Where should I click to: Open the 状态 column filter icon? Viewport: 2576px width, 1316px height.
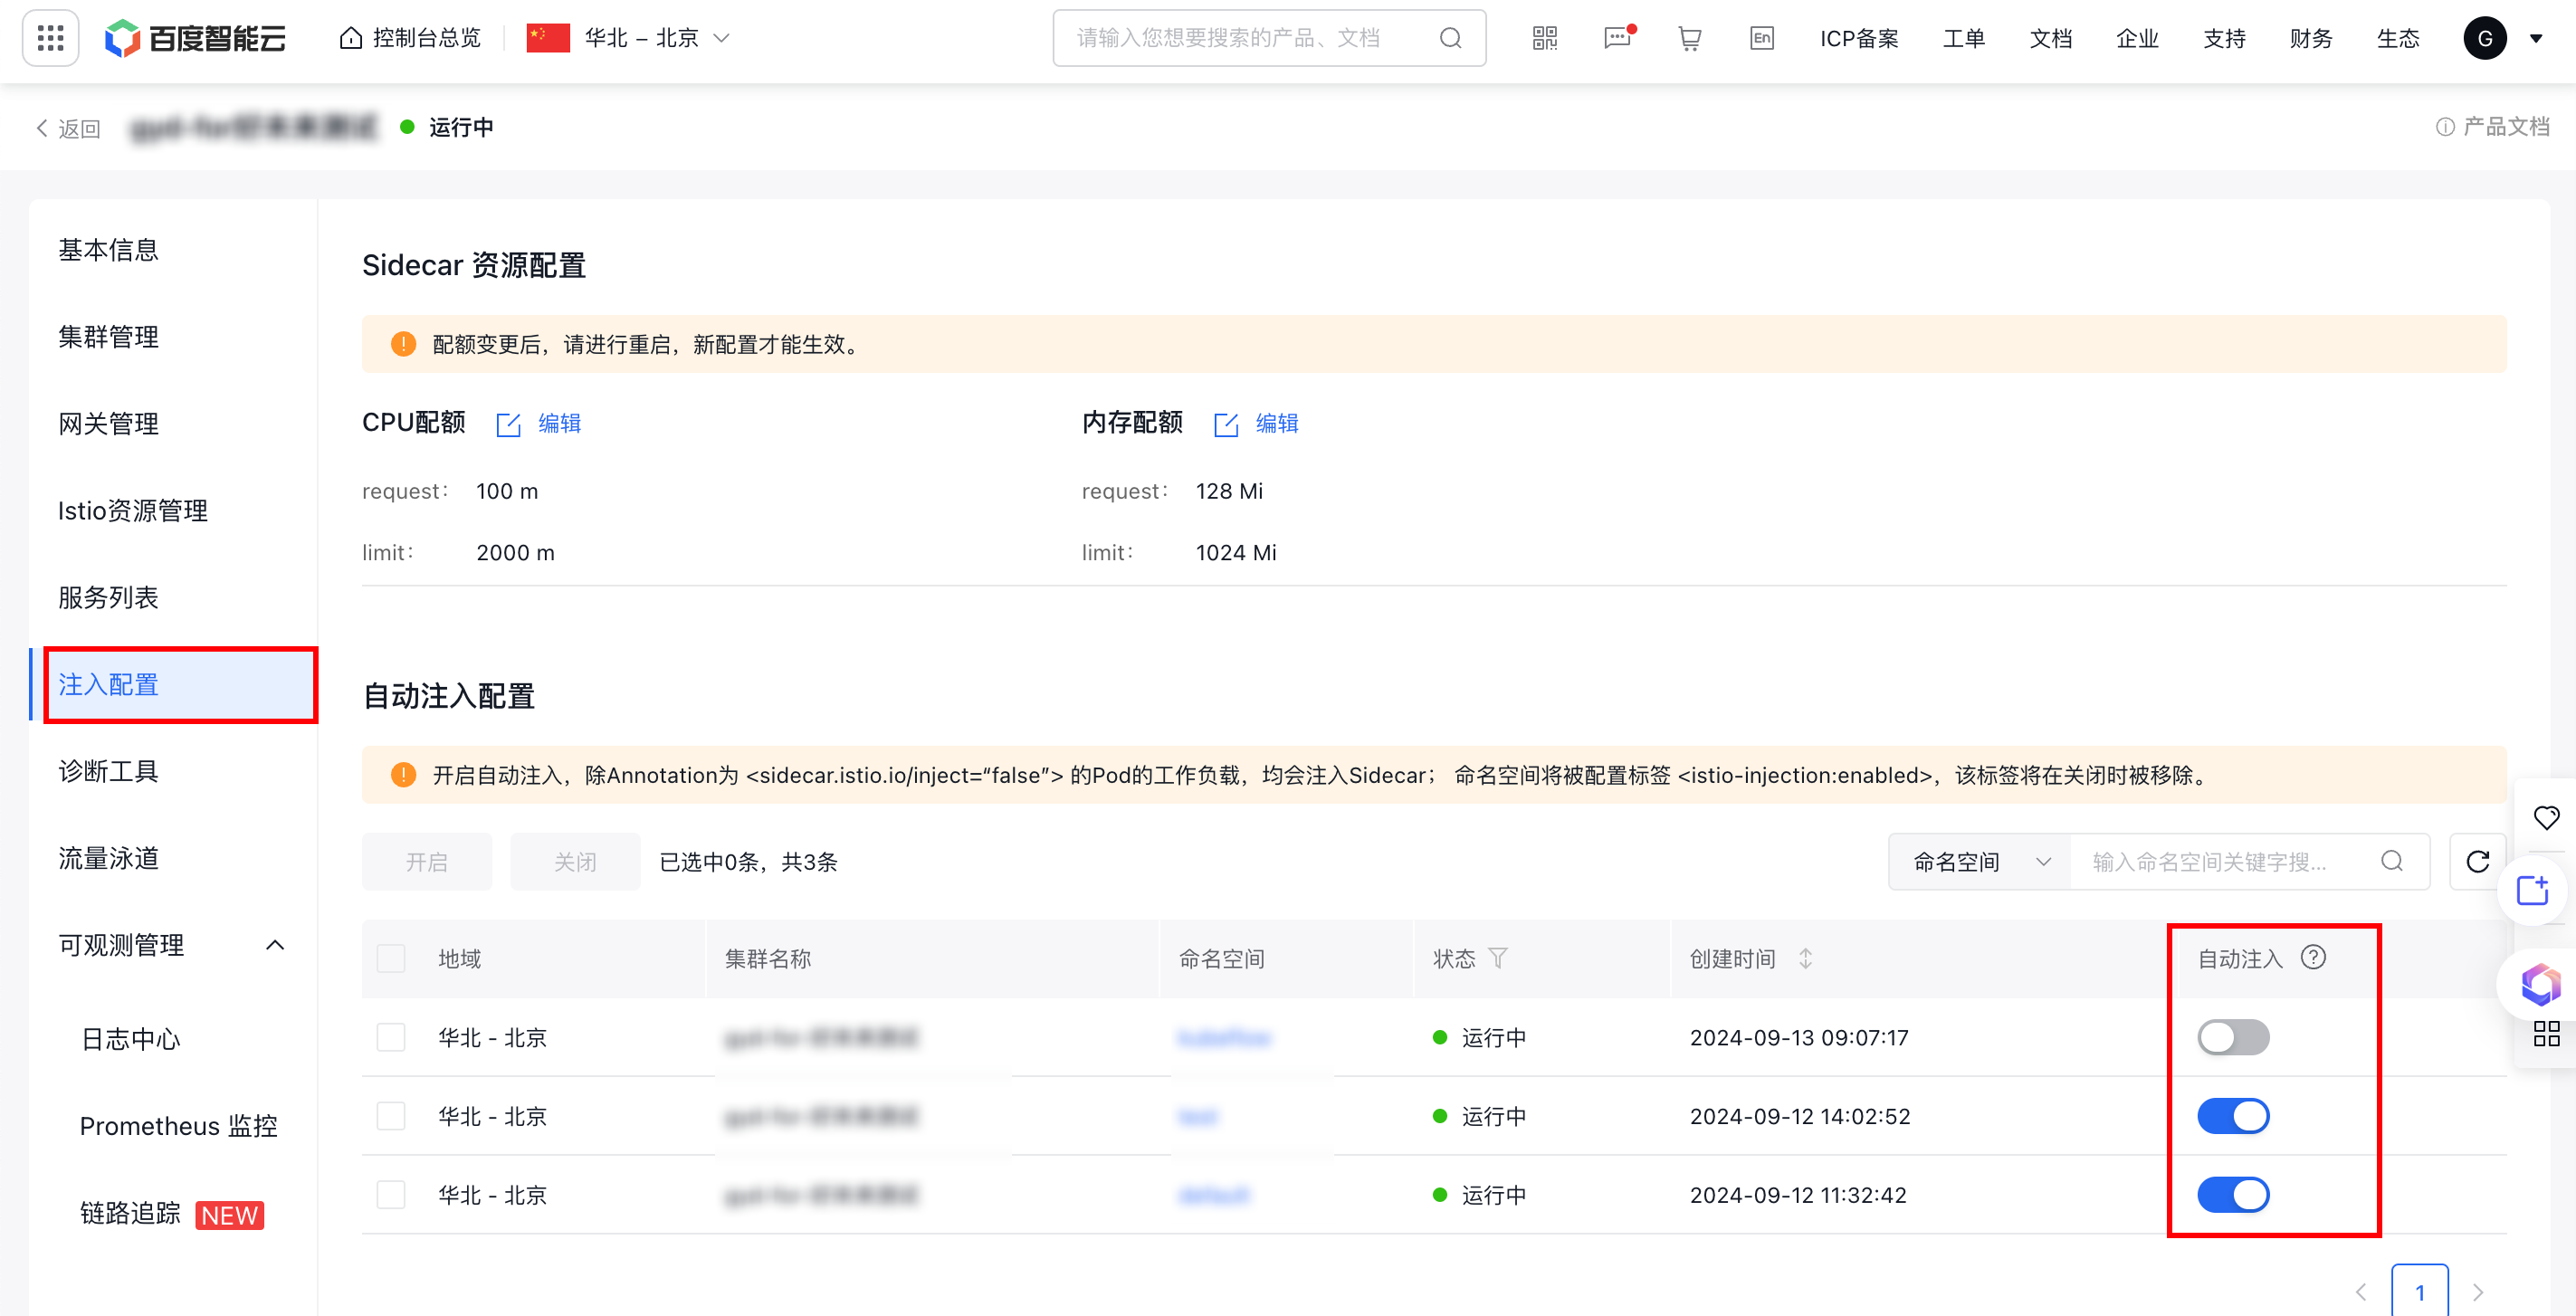[x=1498, y=959]
